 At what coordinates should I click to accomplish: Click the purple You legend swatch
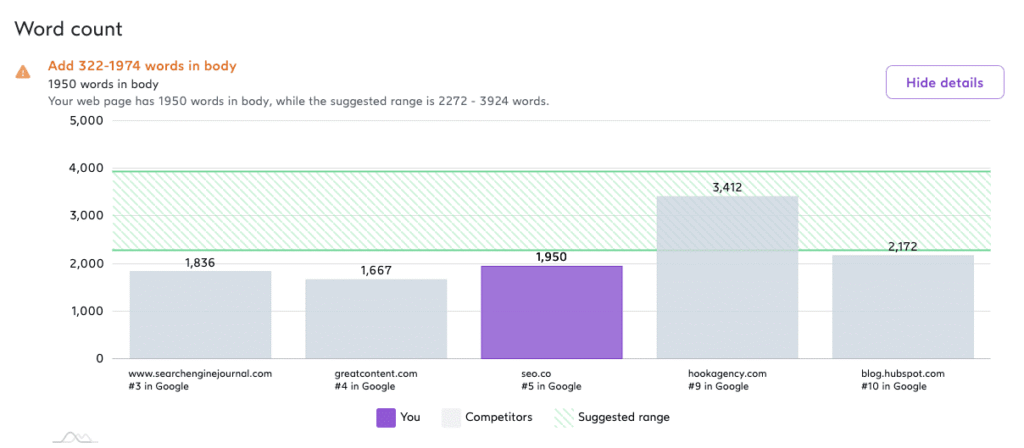click(386, 417)
